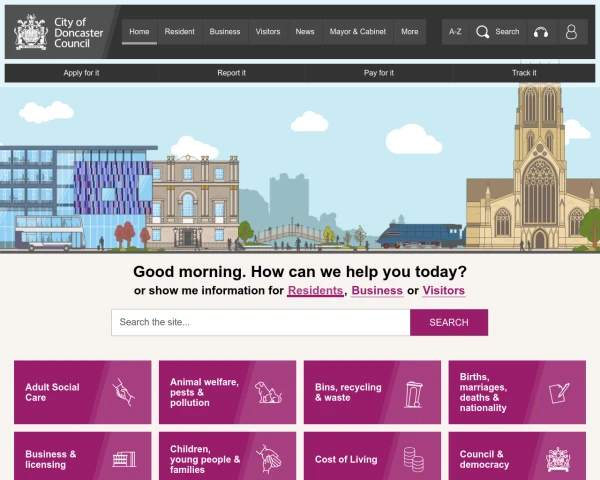Image resolution: width=600 pixels, height=480 pixels.
Task: Click the City of Doncaster Council logo
Action: click(60, 32)
